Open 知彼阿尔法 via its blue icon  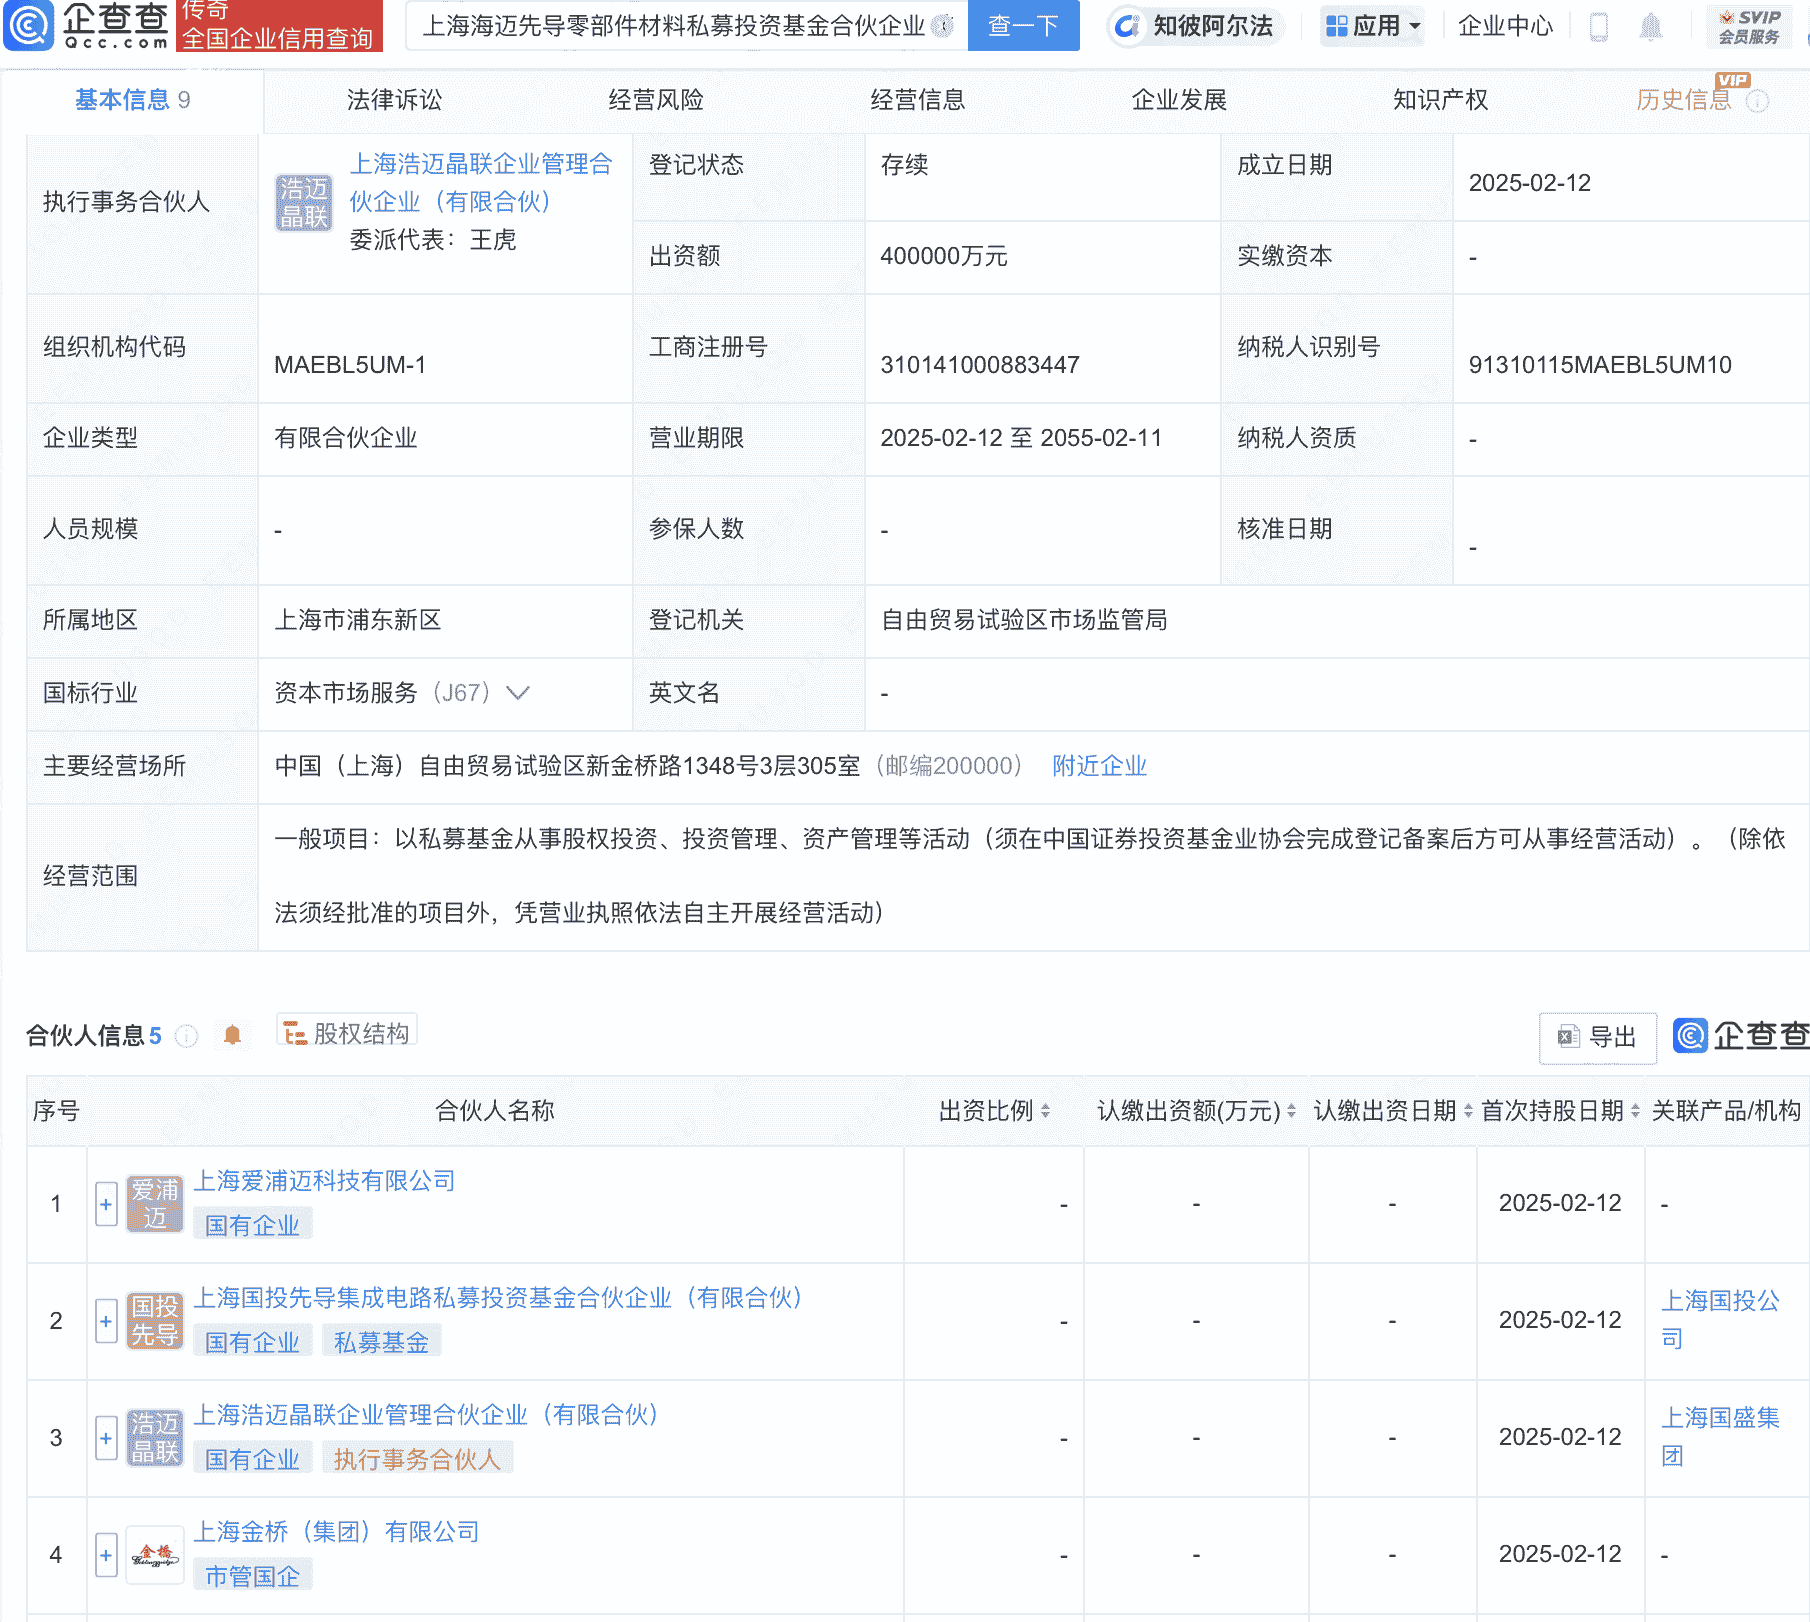[1128, 27]
